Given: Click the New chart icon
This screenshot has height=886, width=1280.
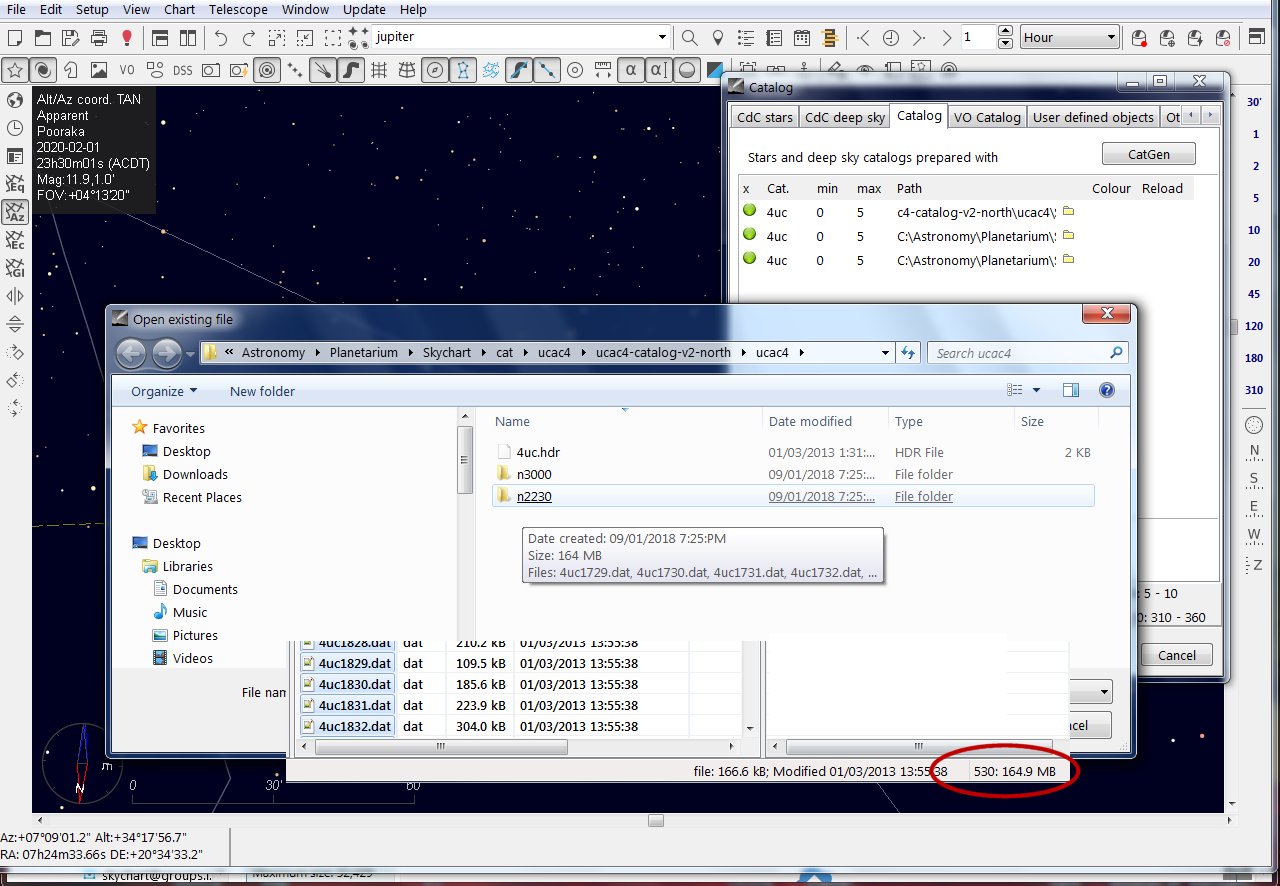Looking at the screenshot, I should coord(15,38).
